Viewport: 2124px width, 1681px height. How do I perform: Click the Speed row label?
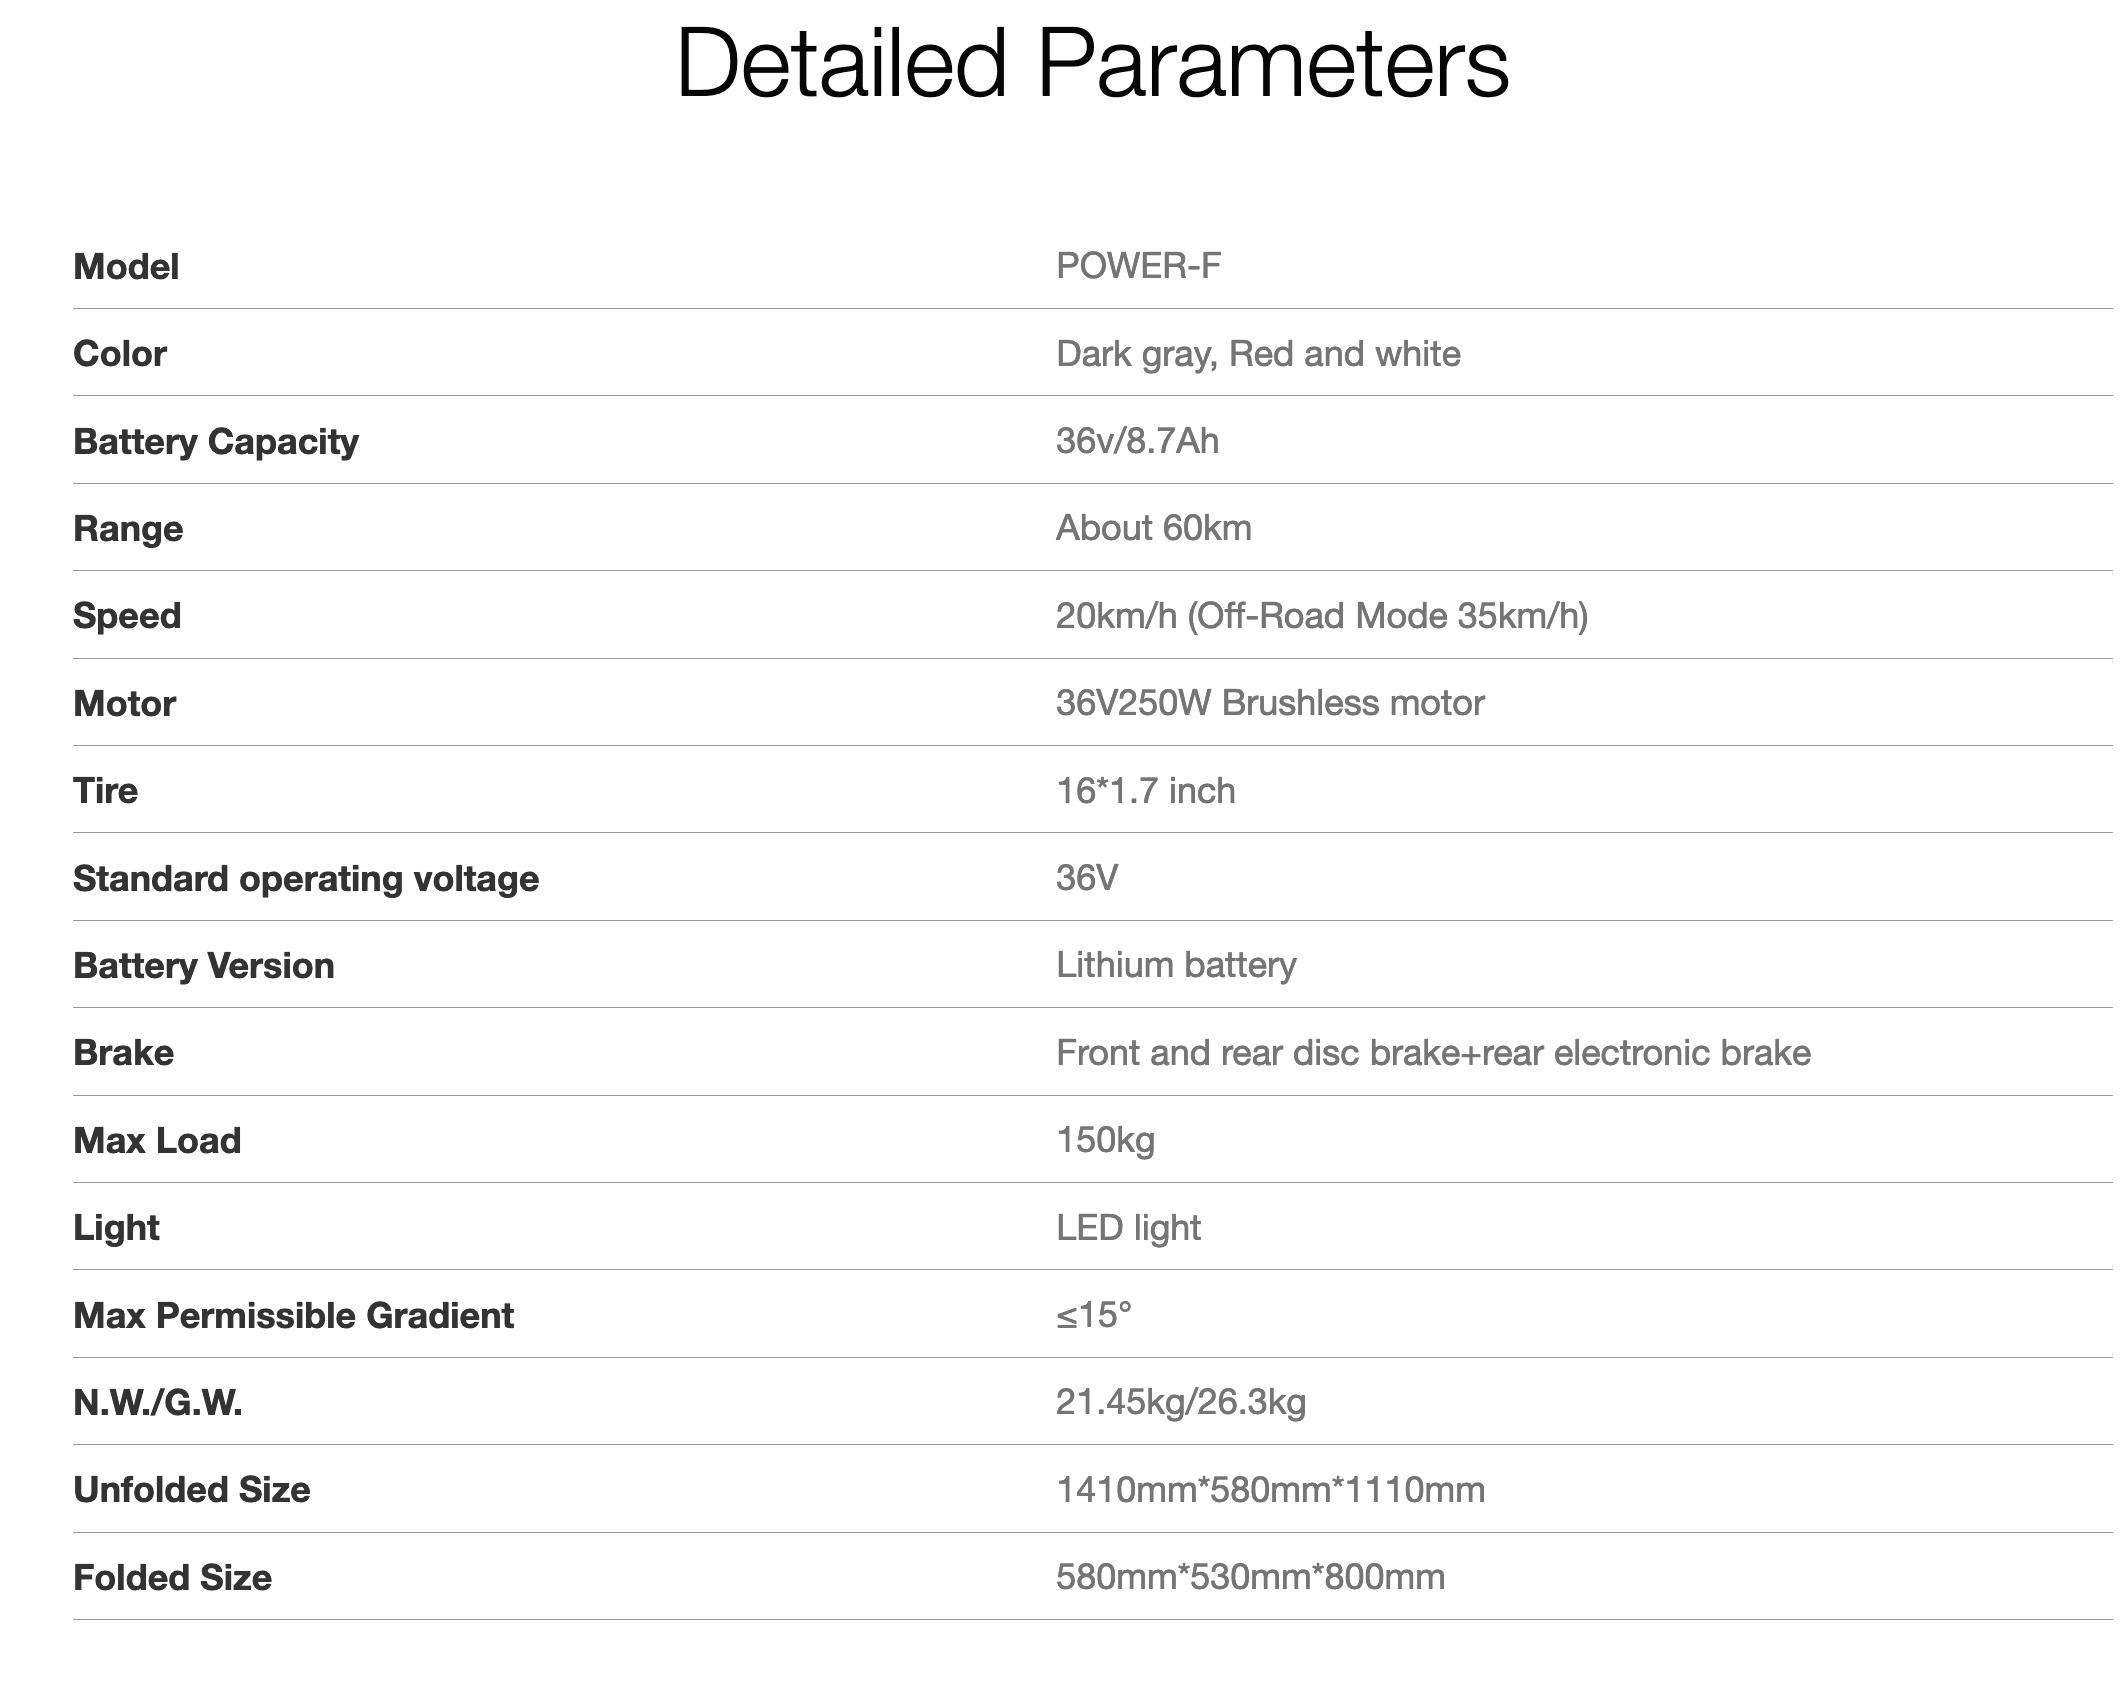pyautogui.click(x=127, y=616)
